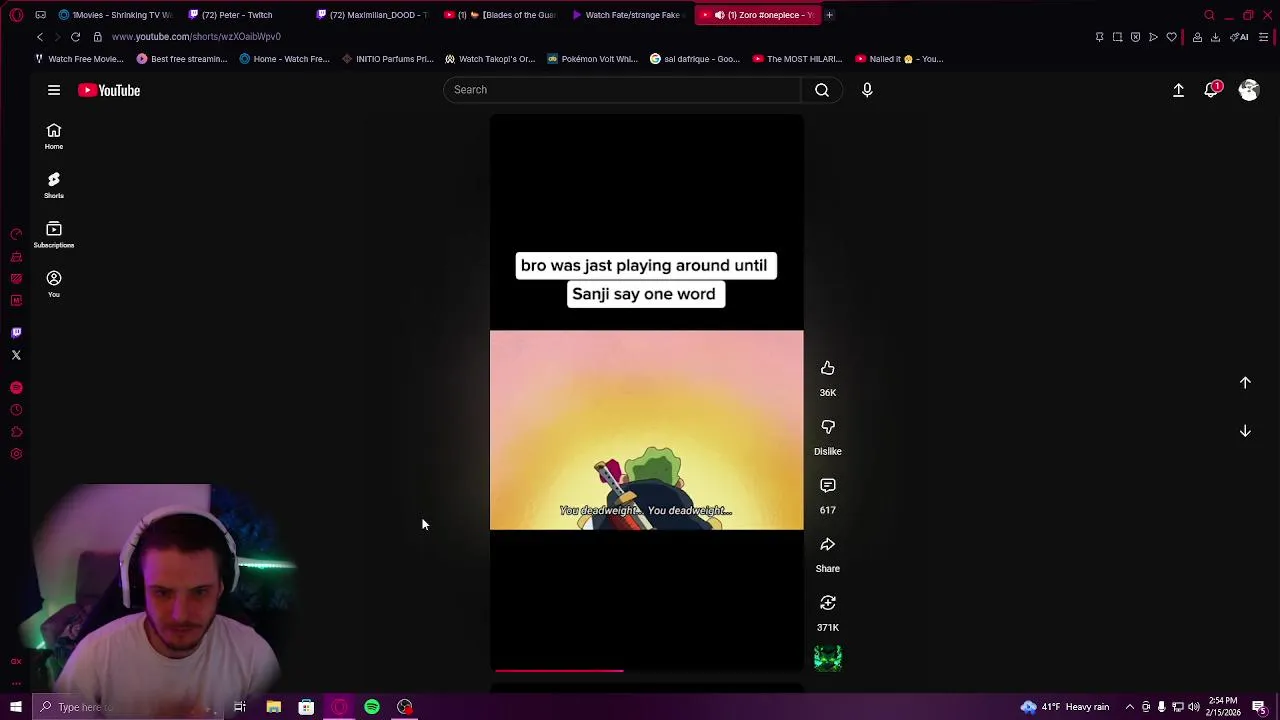The image size is (1280, 720).
Task: Open a new browser tab
Action: [x=829, y=15]
